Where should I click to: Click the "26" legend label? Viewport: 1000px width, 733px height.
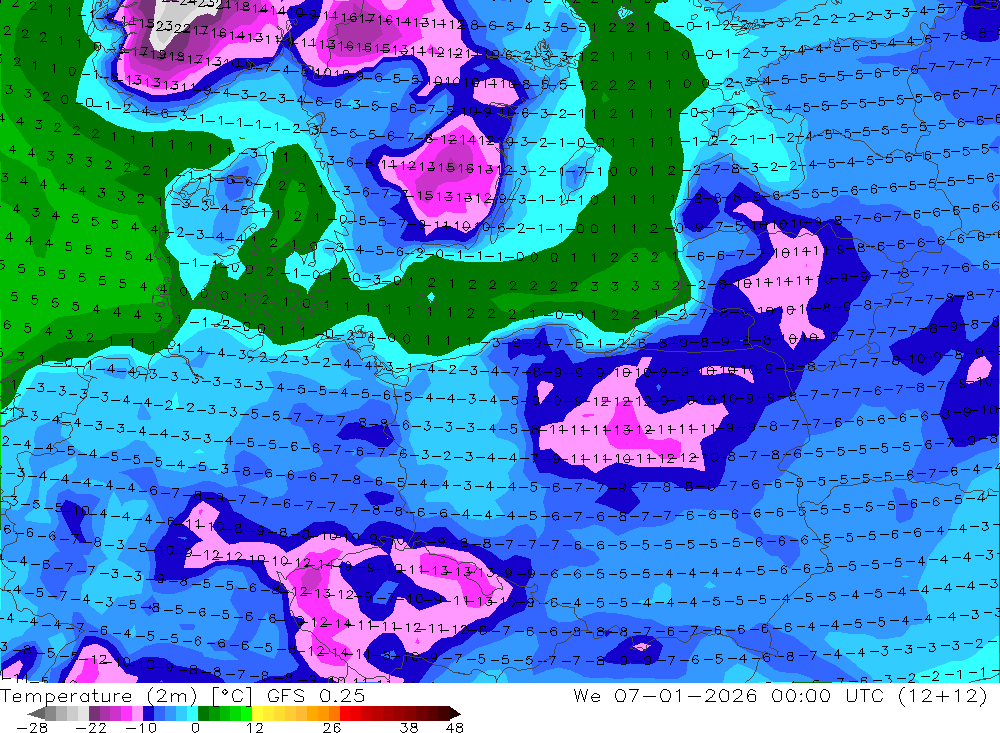(x=332, y=727)
